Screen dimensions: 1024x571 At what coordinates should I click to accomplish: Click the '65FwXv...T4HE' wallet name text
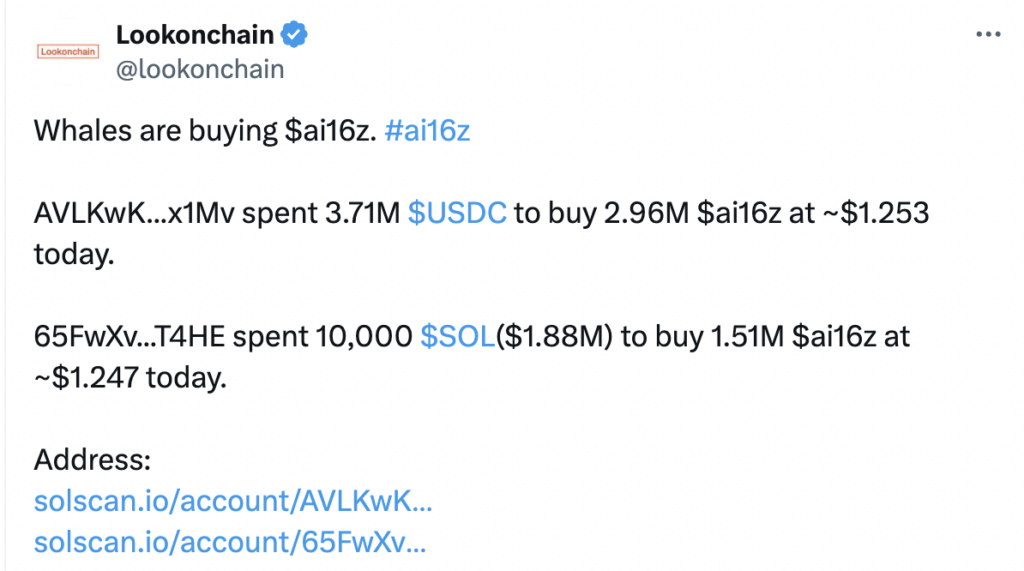pyautogui.click(x=129, y=336)
